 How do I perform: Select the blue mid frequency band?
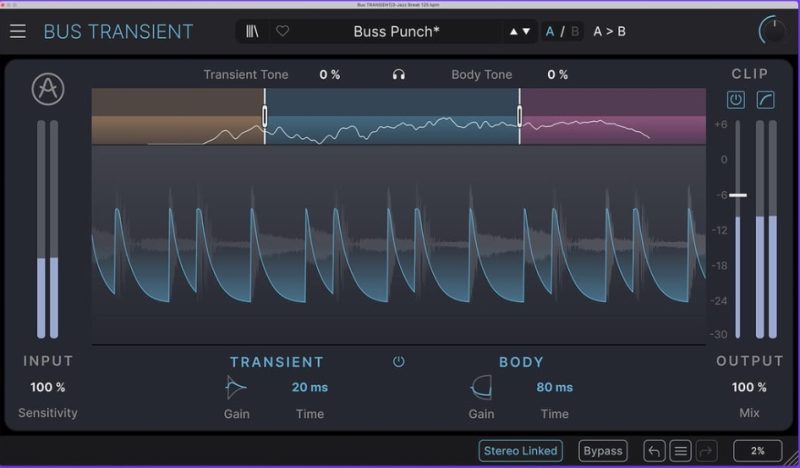392,116
